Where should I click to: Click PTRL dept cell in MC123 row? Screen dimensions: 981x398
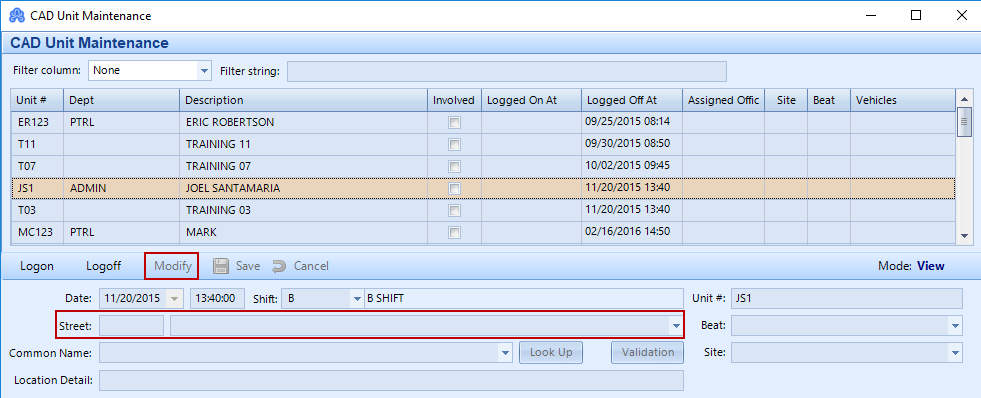point(121,232)
